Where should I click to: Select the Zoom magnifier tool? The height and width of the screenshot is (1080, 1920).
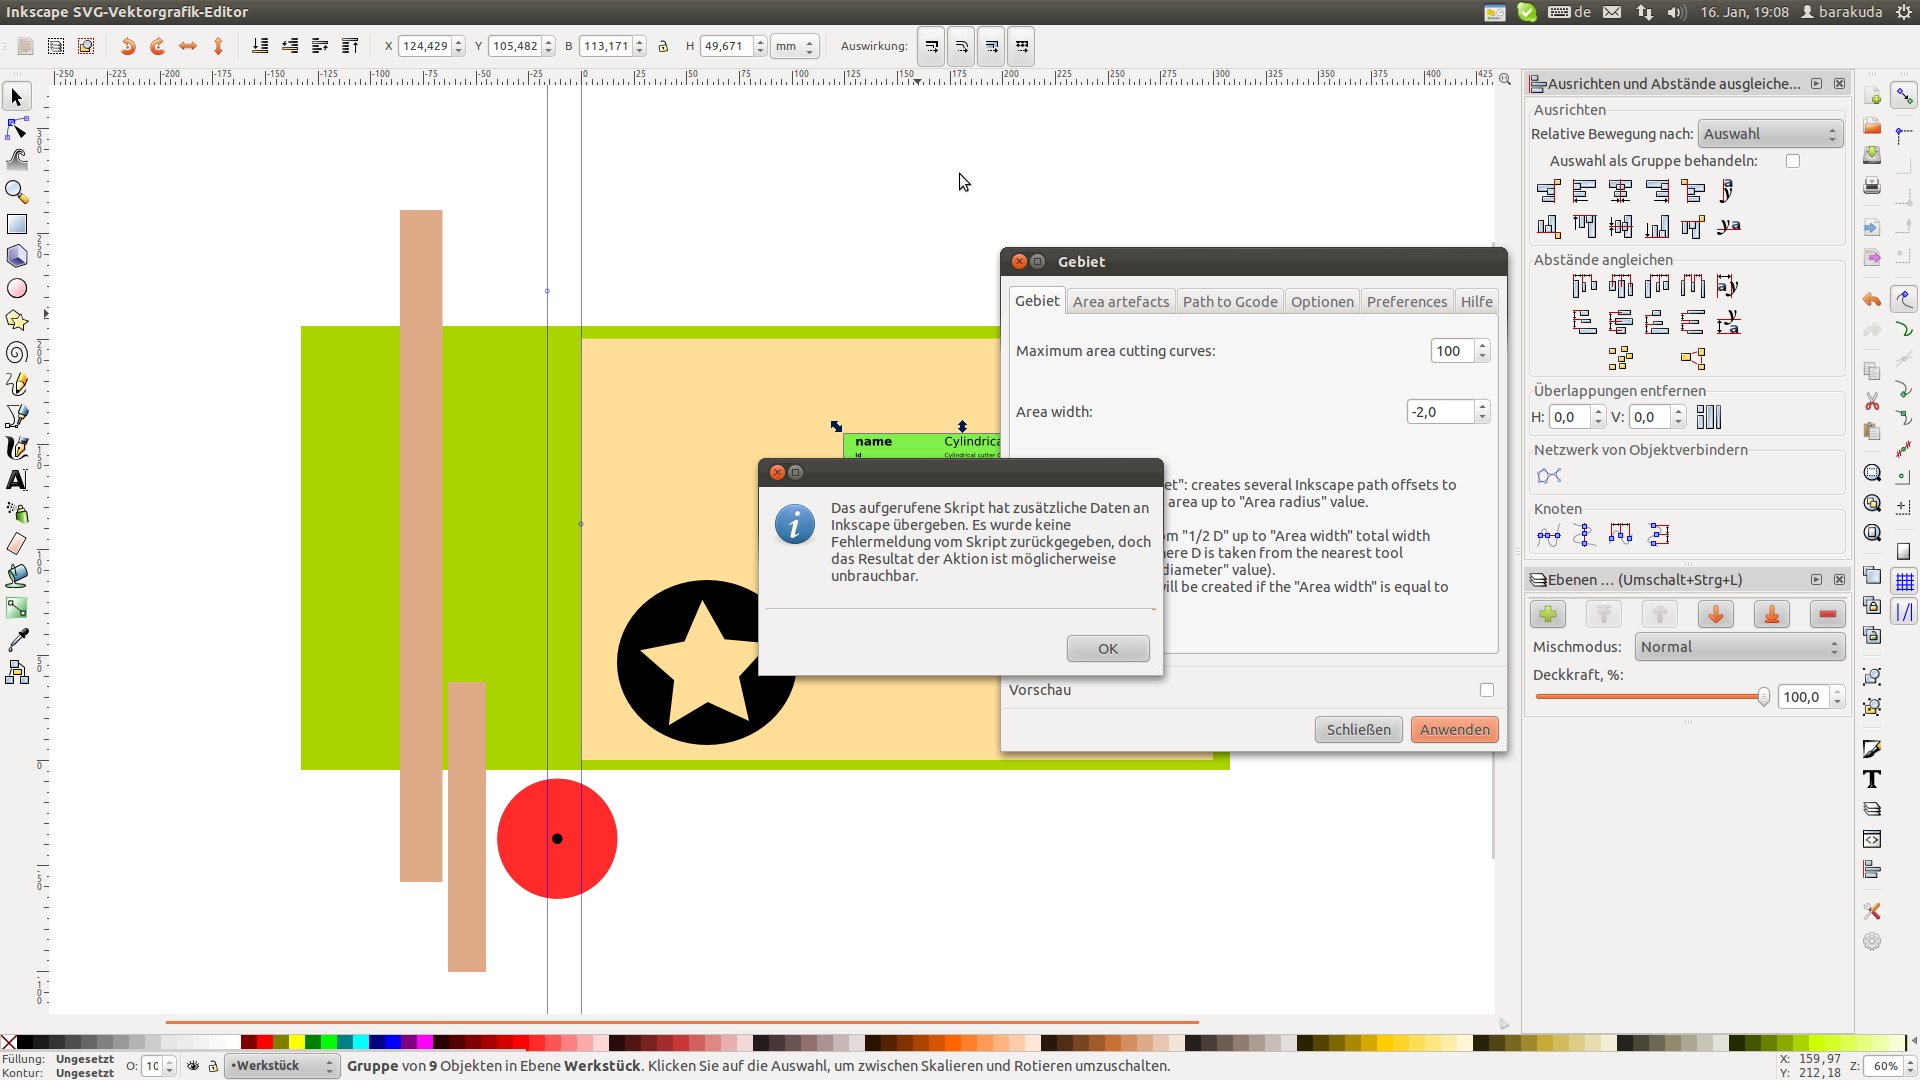click(x=17, y=192)
